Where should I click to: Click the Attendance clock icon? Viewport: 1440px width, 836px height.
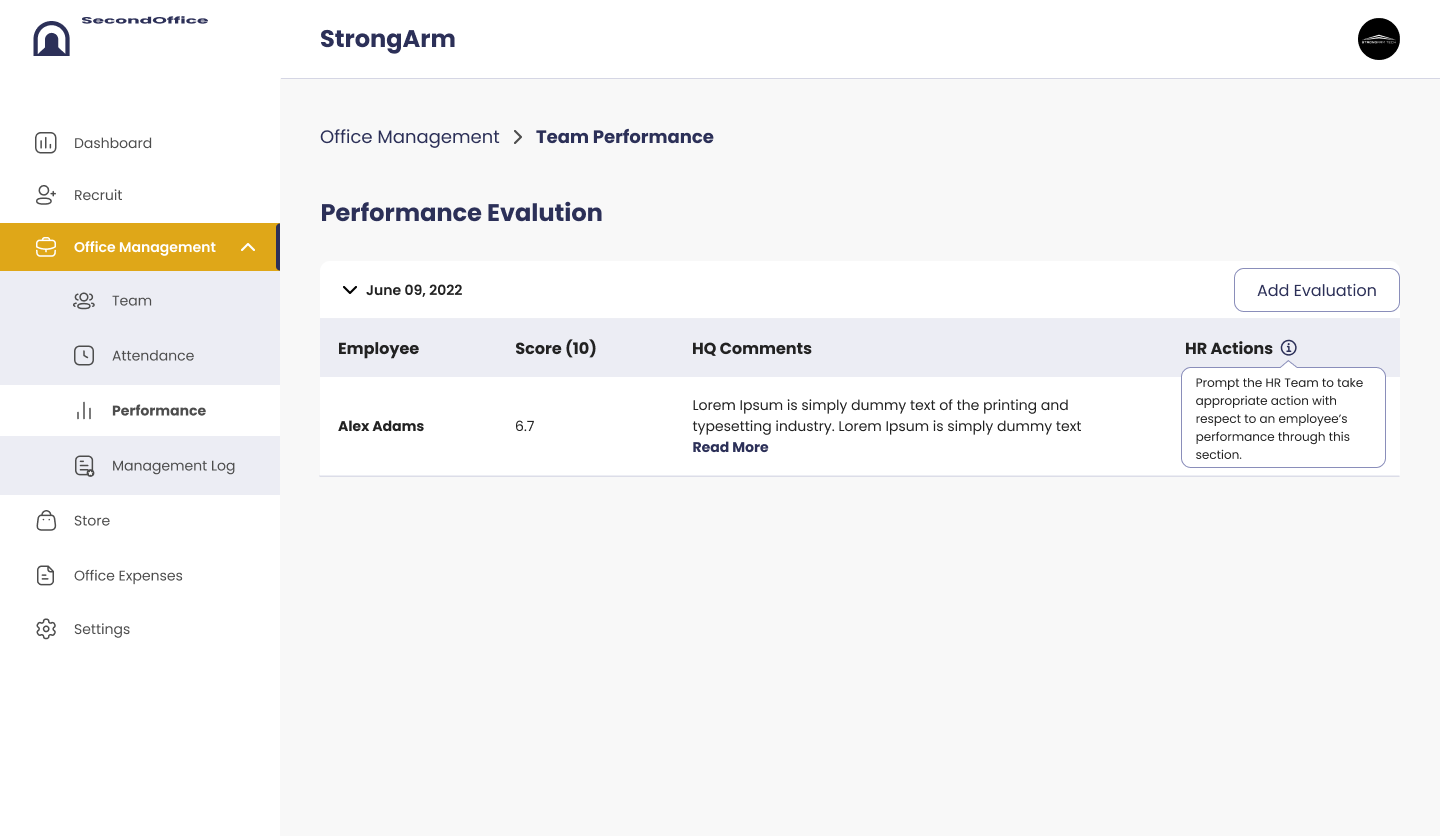point(84,355)
